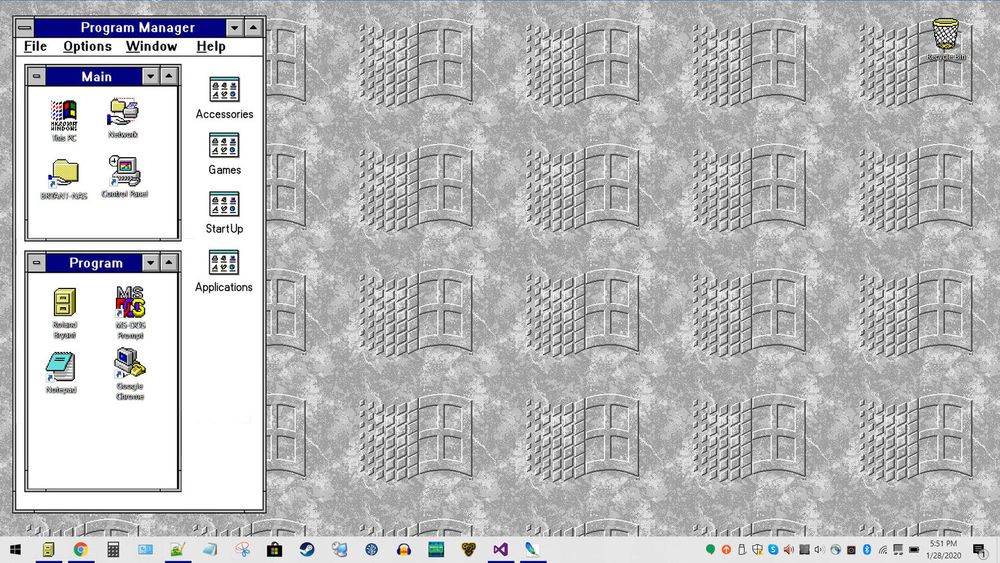Open the File menu
Image resolution: width=1000 pixels, height=563 pixels.
(35, 46)
